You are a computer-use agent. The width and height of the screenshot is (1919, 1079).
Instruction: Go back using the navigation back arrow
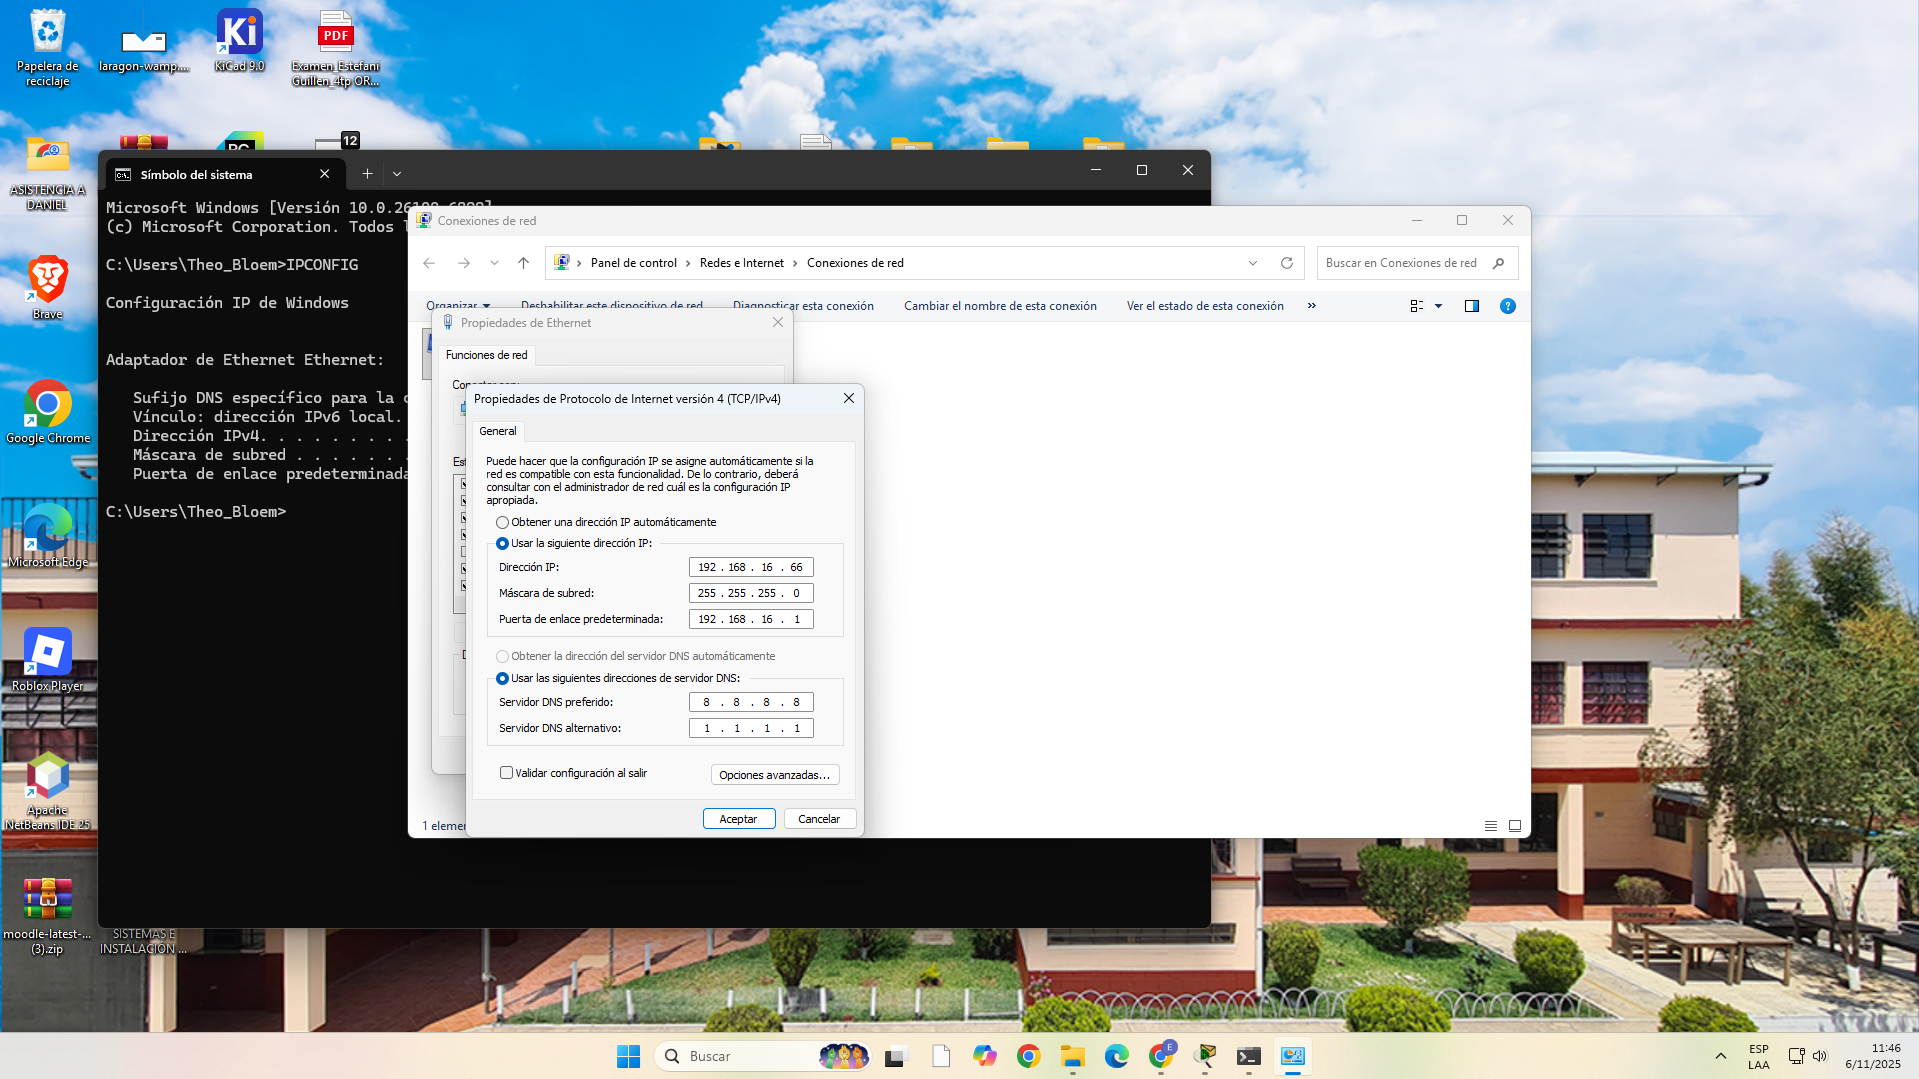(428, 262)
